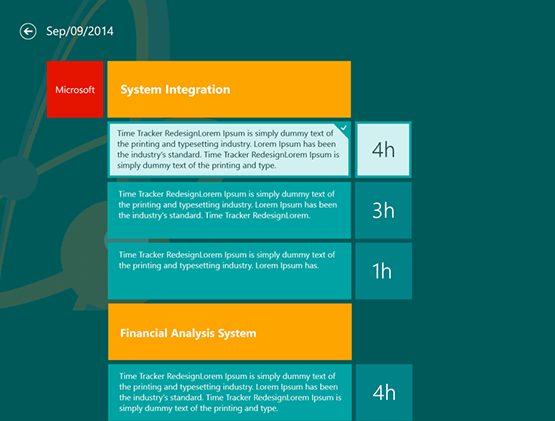Click the corner tick marker of first entry
The height and width of the screenshot is (421, 555).
(x=344, y=127)
